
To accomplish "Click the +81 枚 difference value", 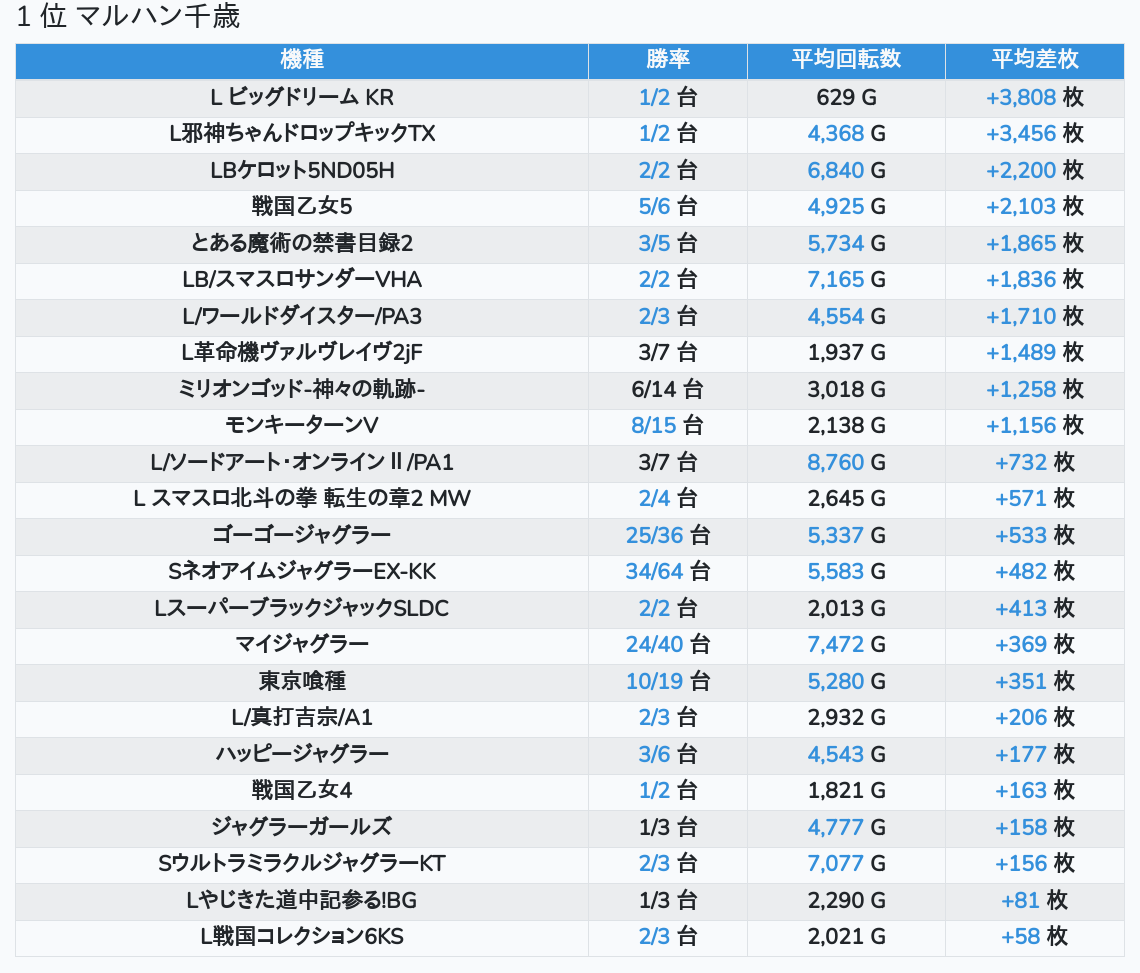I will click(x=1035, y=900).
